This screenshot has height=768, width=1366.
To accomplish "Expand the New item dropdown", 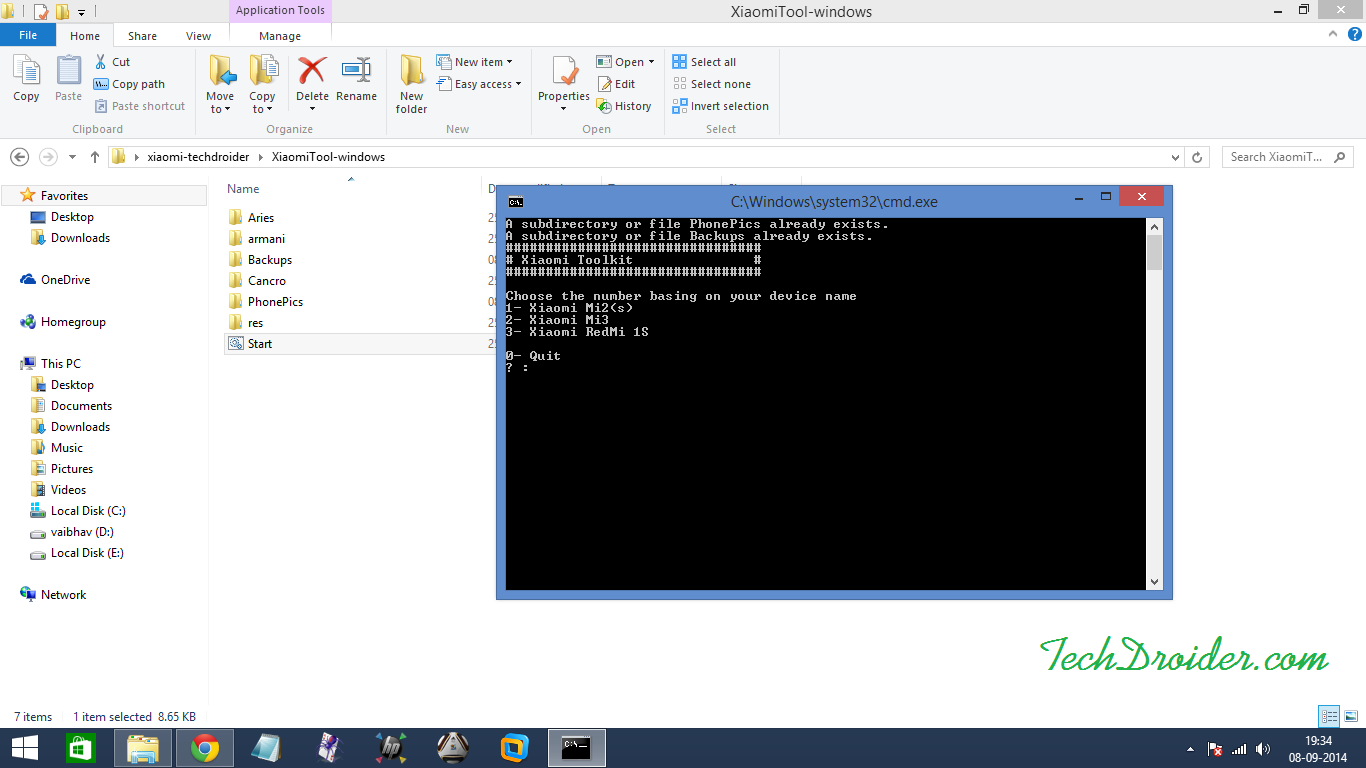I will click(x=477, y=61).
